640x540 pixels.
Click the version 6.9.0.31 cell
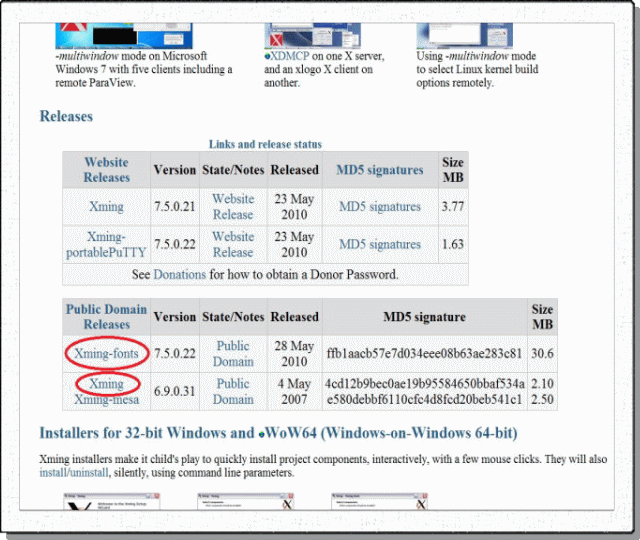[175, 391]
